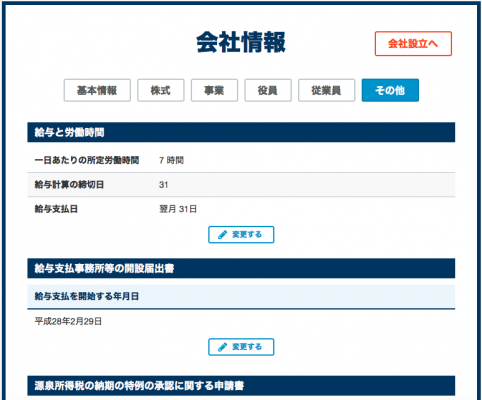Click the 一日あたりの所定労働時間 row

pos(241,160)
